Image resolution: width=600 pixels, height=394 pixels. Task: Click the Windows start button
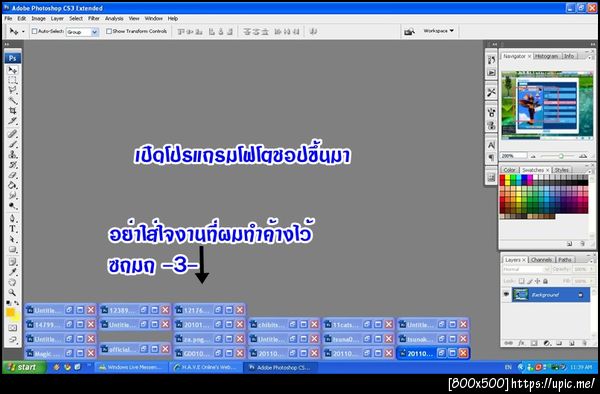click(x=23, y=367)
